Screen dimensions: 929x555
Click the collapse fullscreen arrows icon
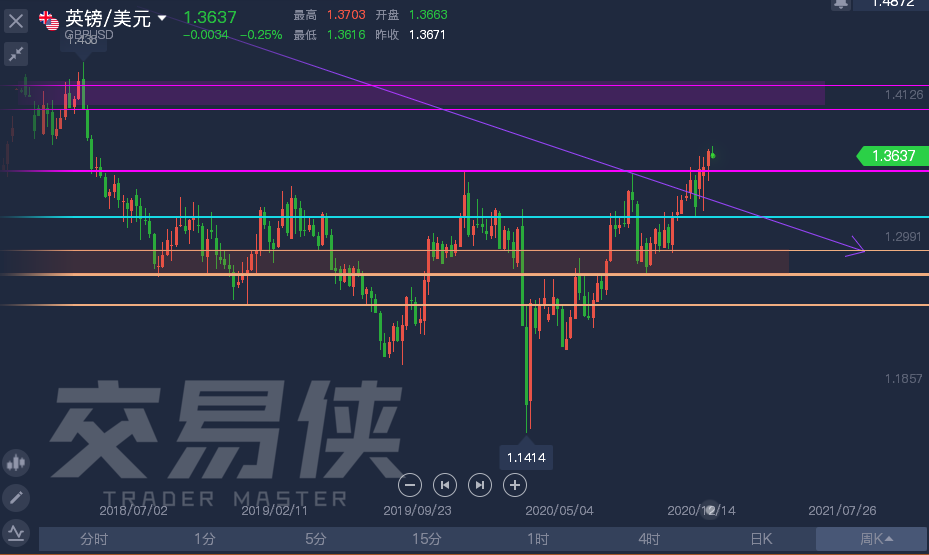click(x=16, y=55)
